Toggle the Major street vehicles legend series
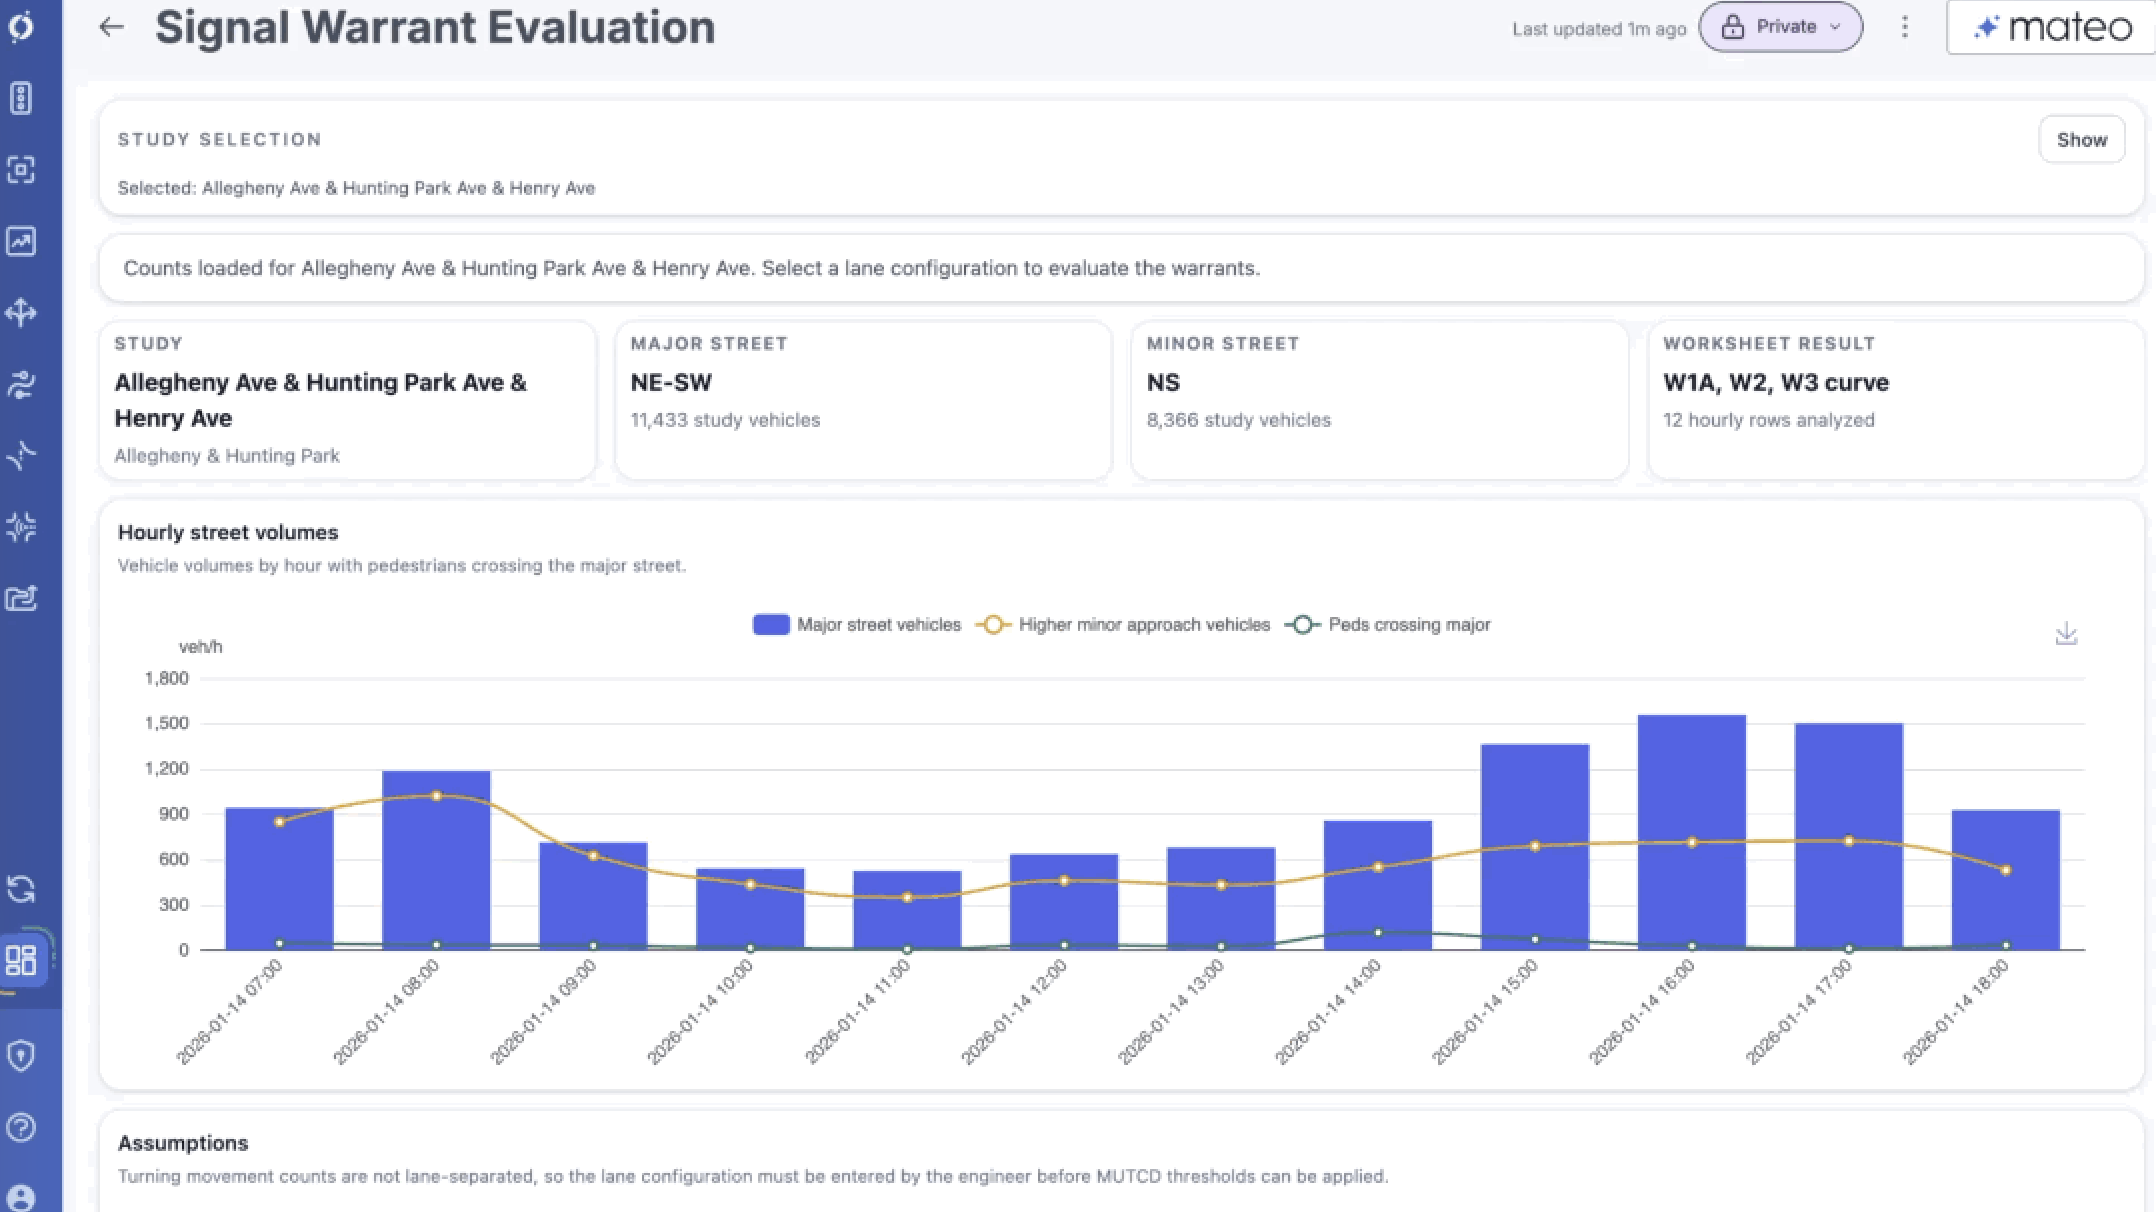Image resolution: width=2156 pixels, height=1212 pixels. pos(857,625)
